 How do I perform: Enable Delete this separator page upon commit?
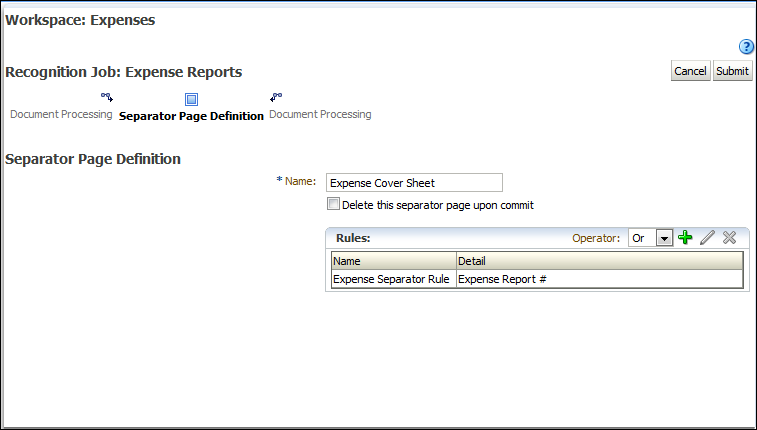333,204
